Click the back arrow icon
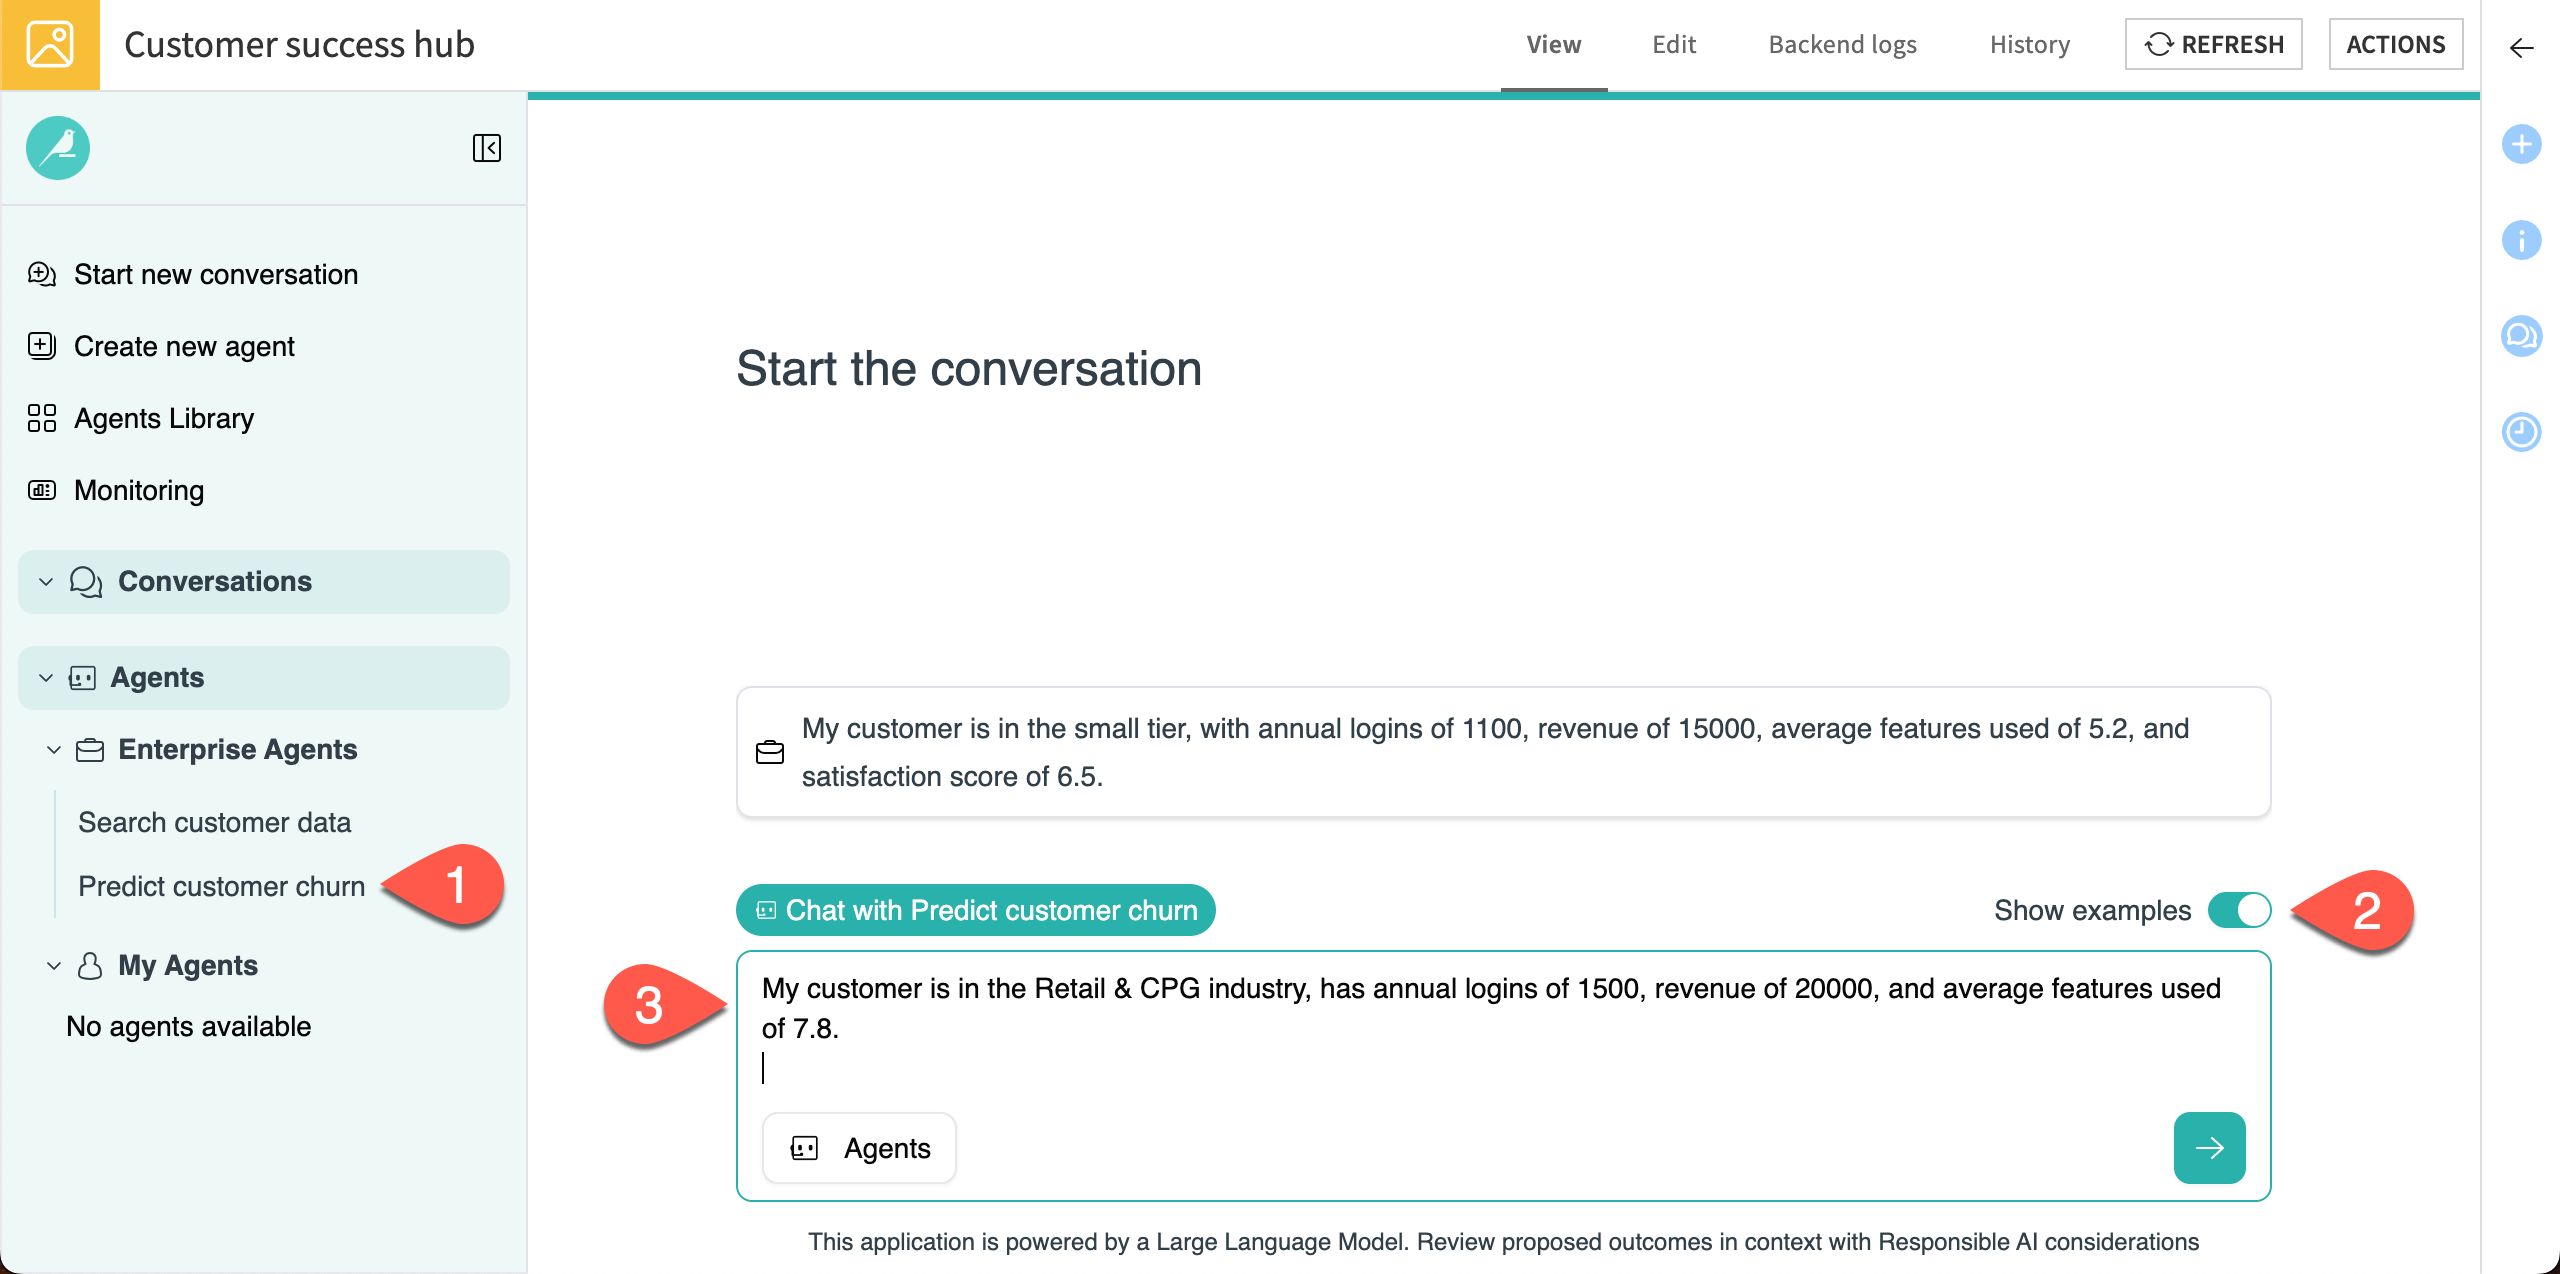Viewport: 2560px width, 1274px height. (2521, 48)
